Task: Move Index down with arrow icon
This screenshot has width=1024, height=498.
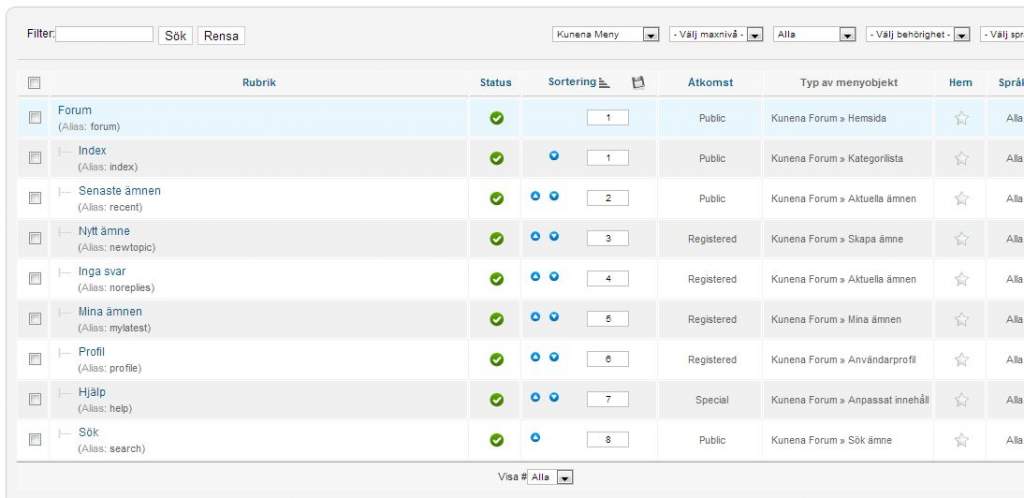Action: coord(554,156)
